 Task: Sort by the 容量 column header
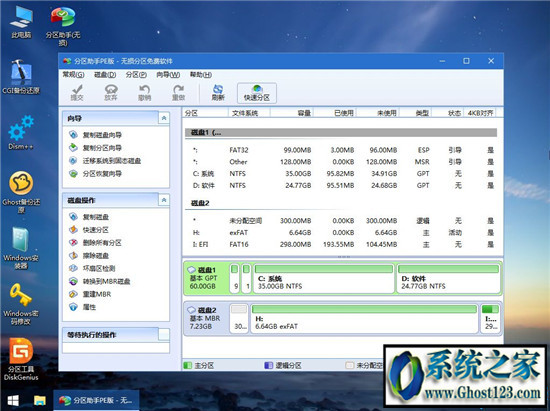click(x=292, y=113)
